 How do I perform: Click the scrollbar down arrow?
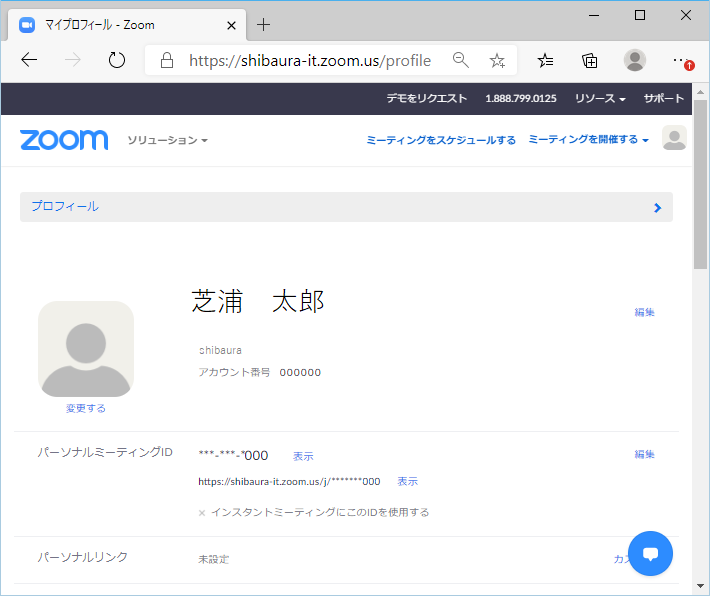point(700,586)
